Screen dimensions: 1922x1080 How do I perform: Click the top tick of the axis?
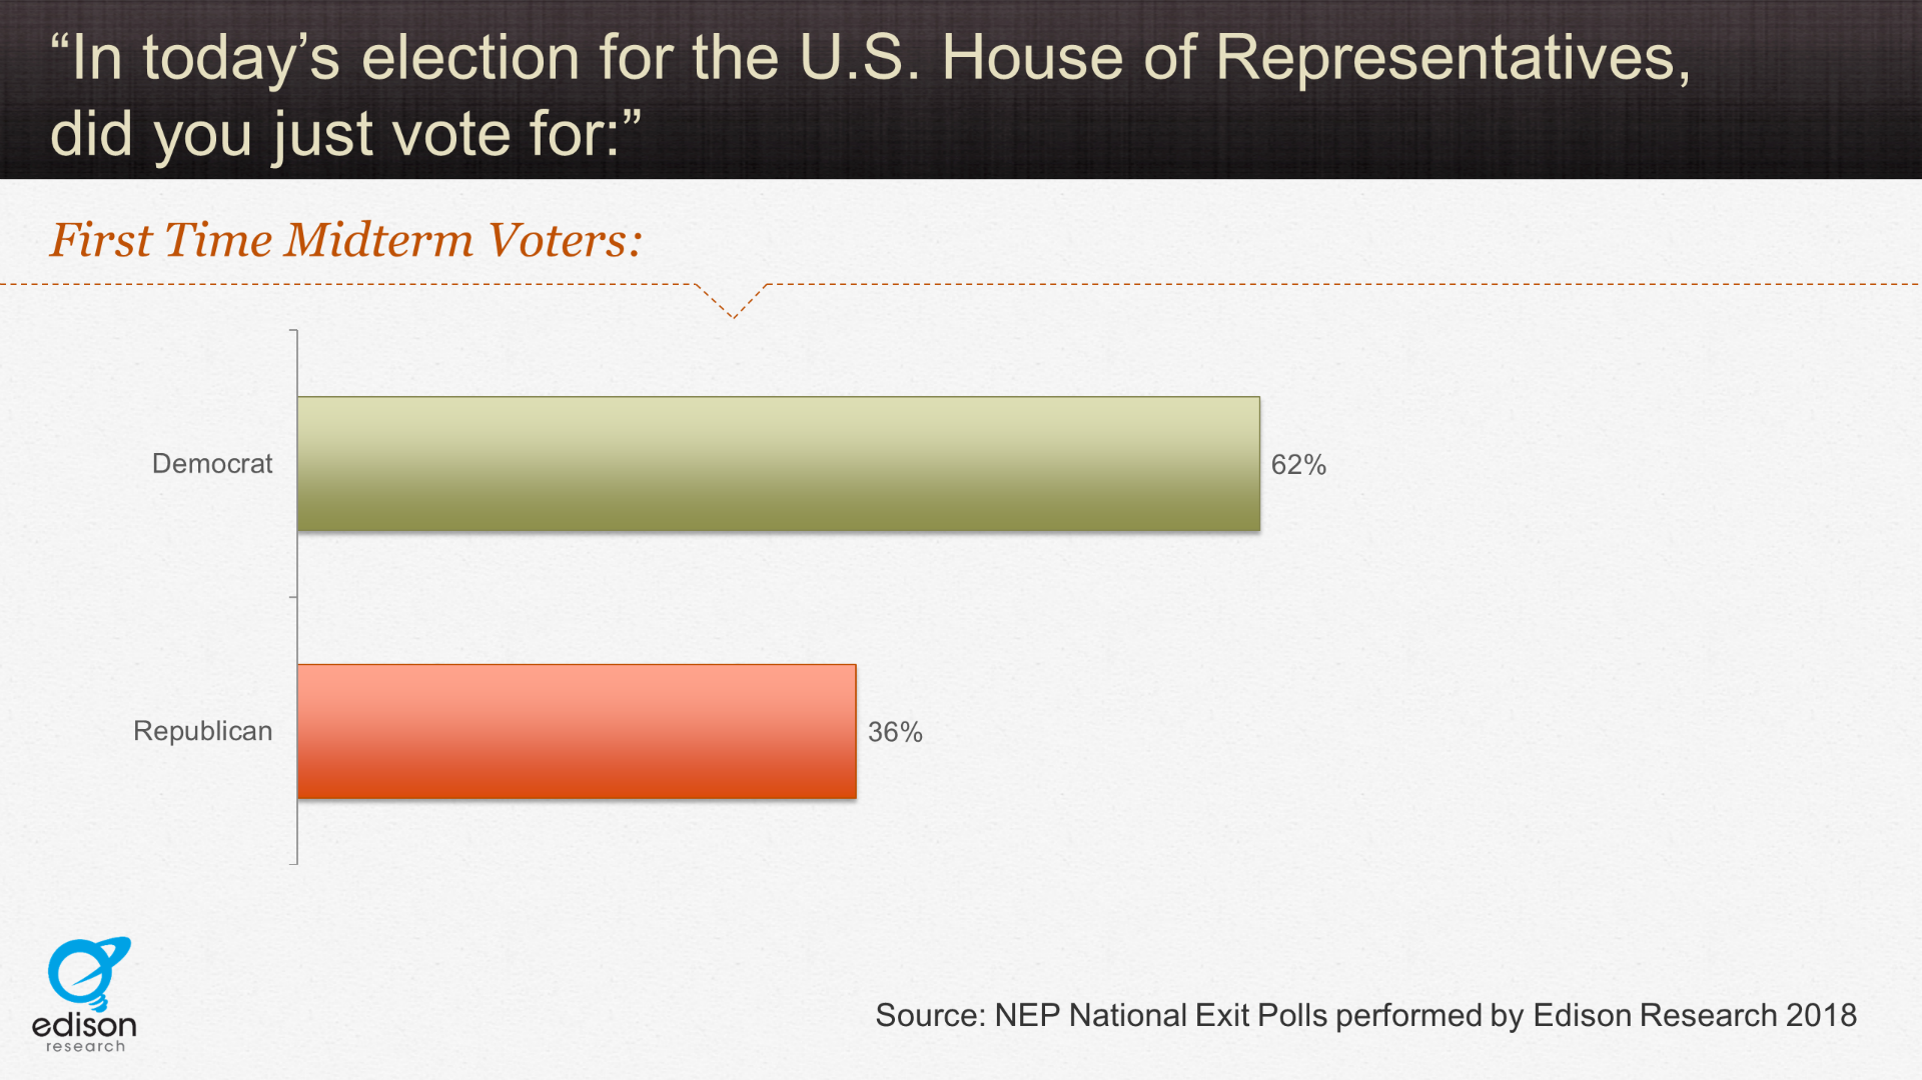tap(293, 330)
